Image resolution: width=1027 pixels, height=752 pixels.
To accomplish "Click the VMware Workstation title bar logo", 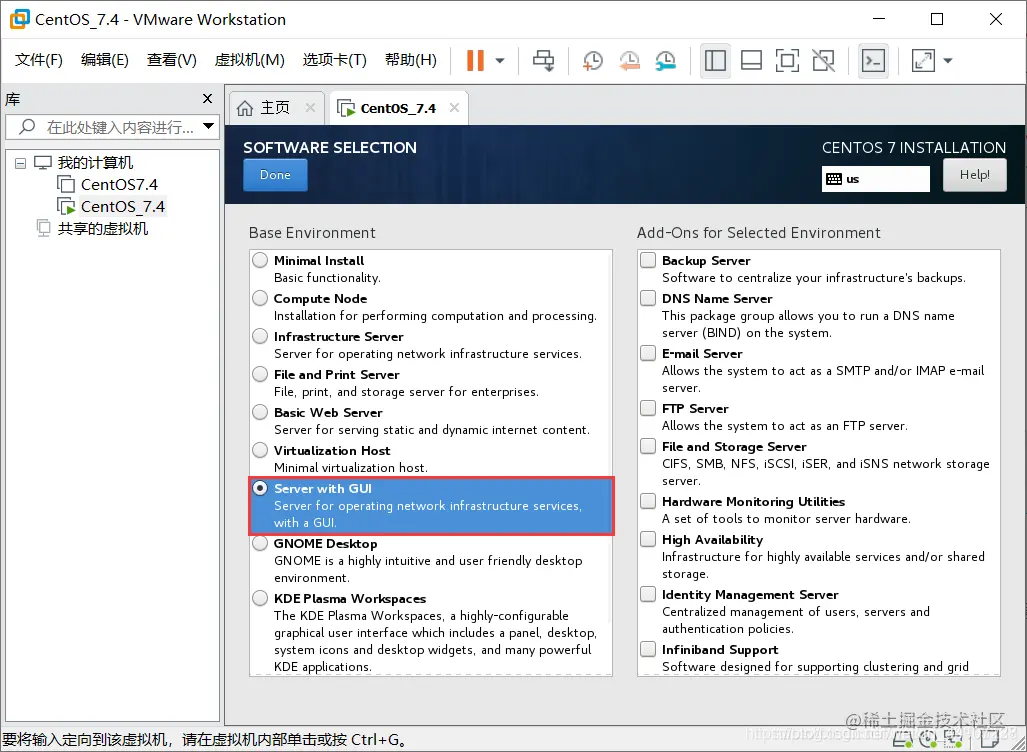I will [19, 19].
